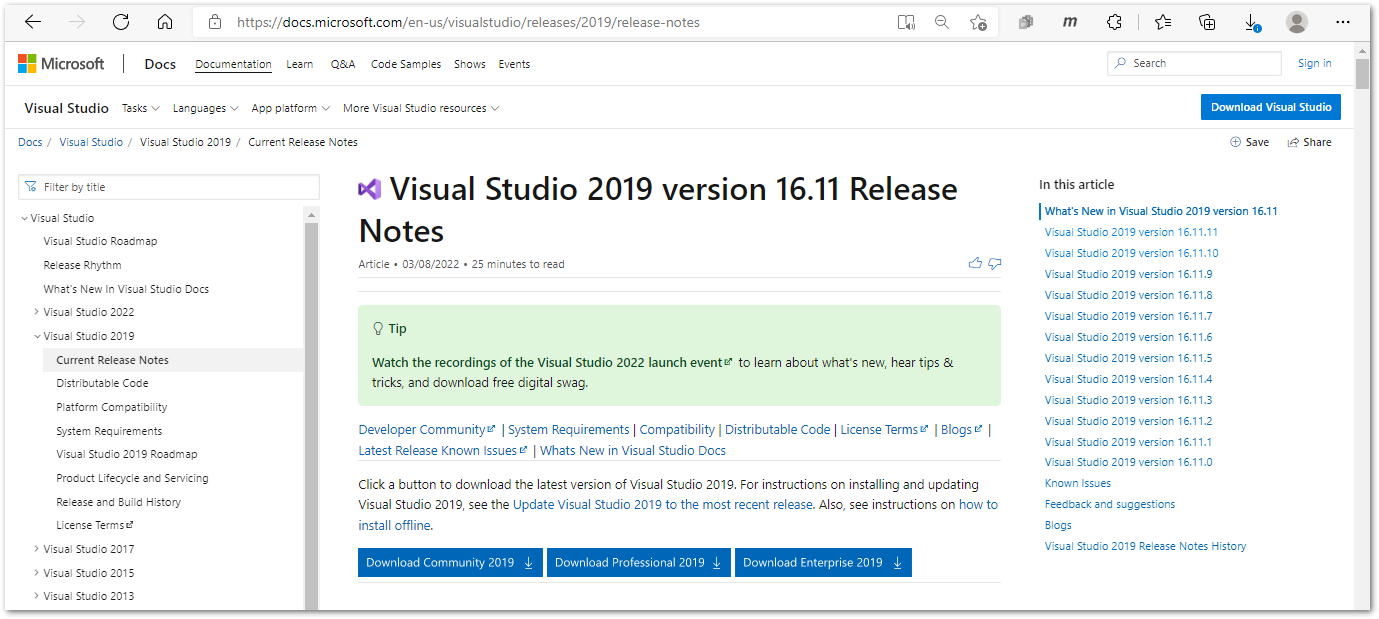Open License Terms in sidebar
The image size is (1379, 619).
click(95, 525)
